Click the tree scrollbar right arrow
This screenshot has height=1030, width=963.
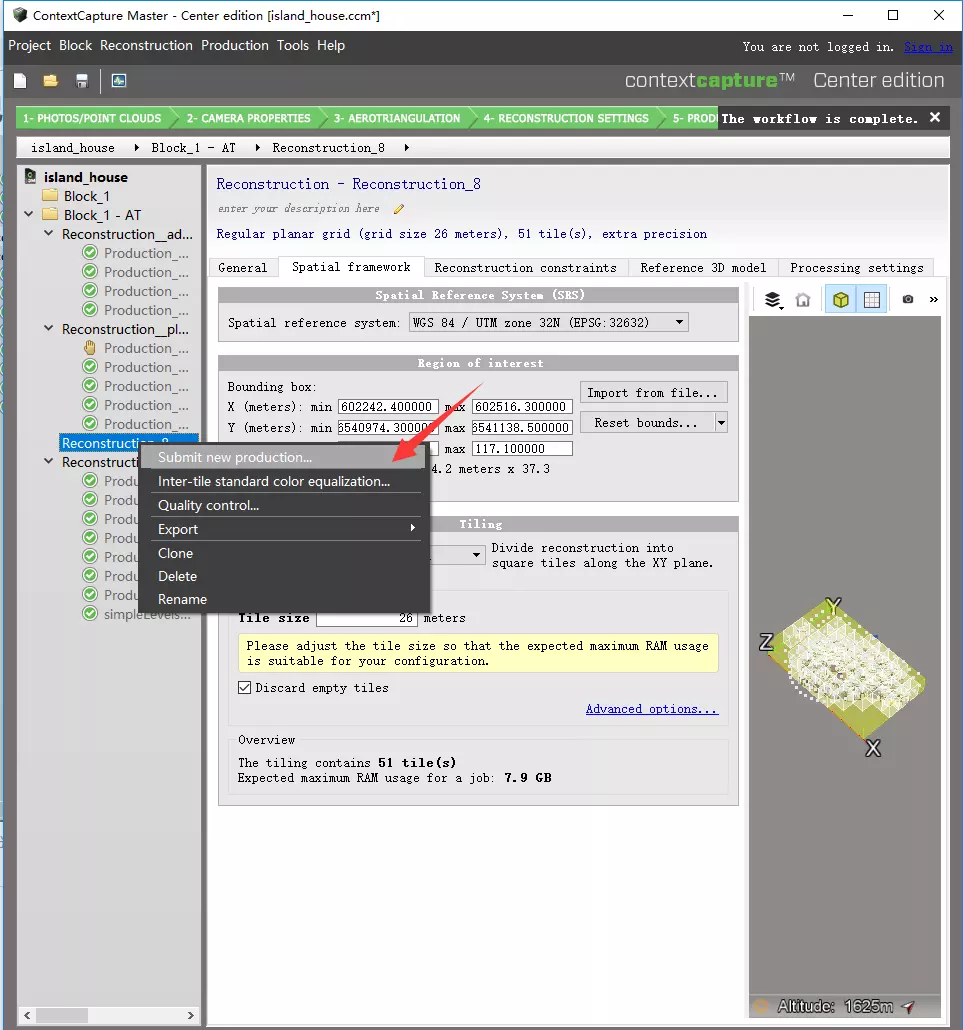click(190, 1015)
